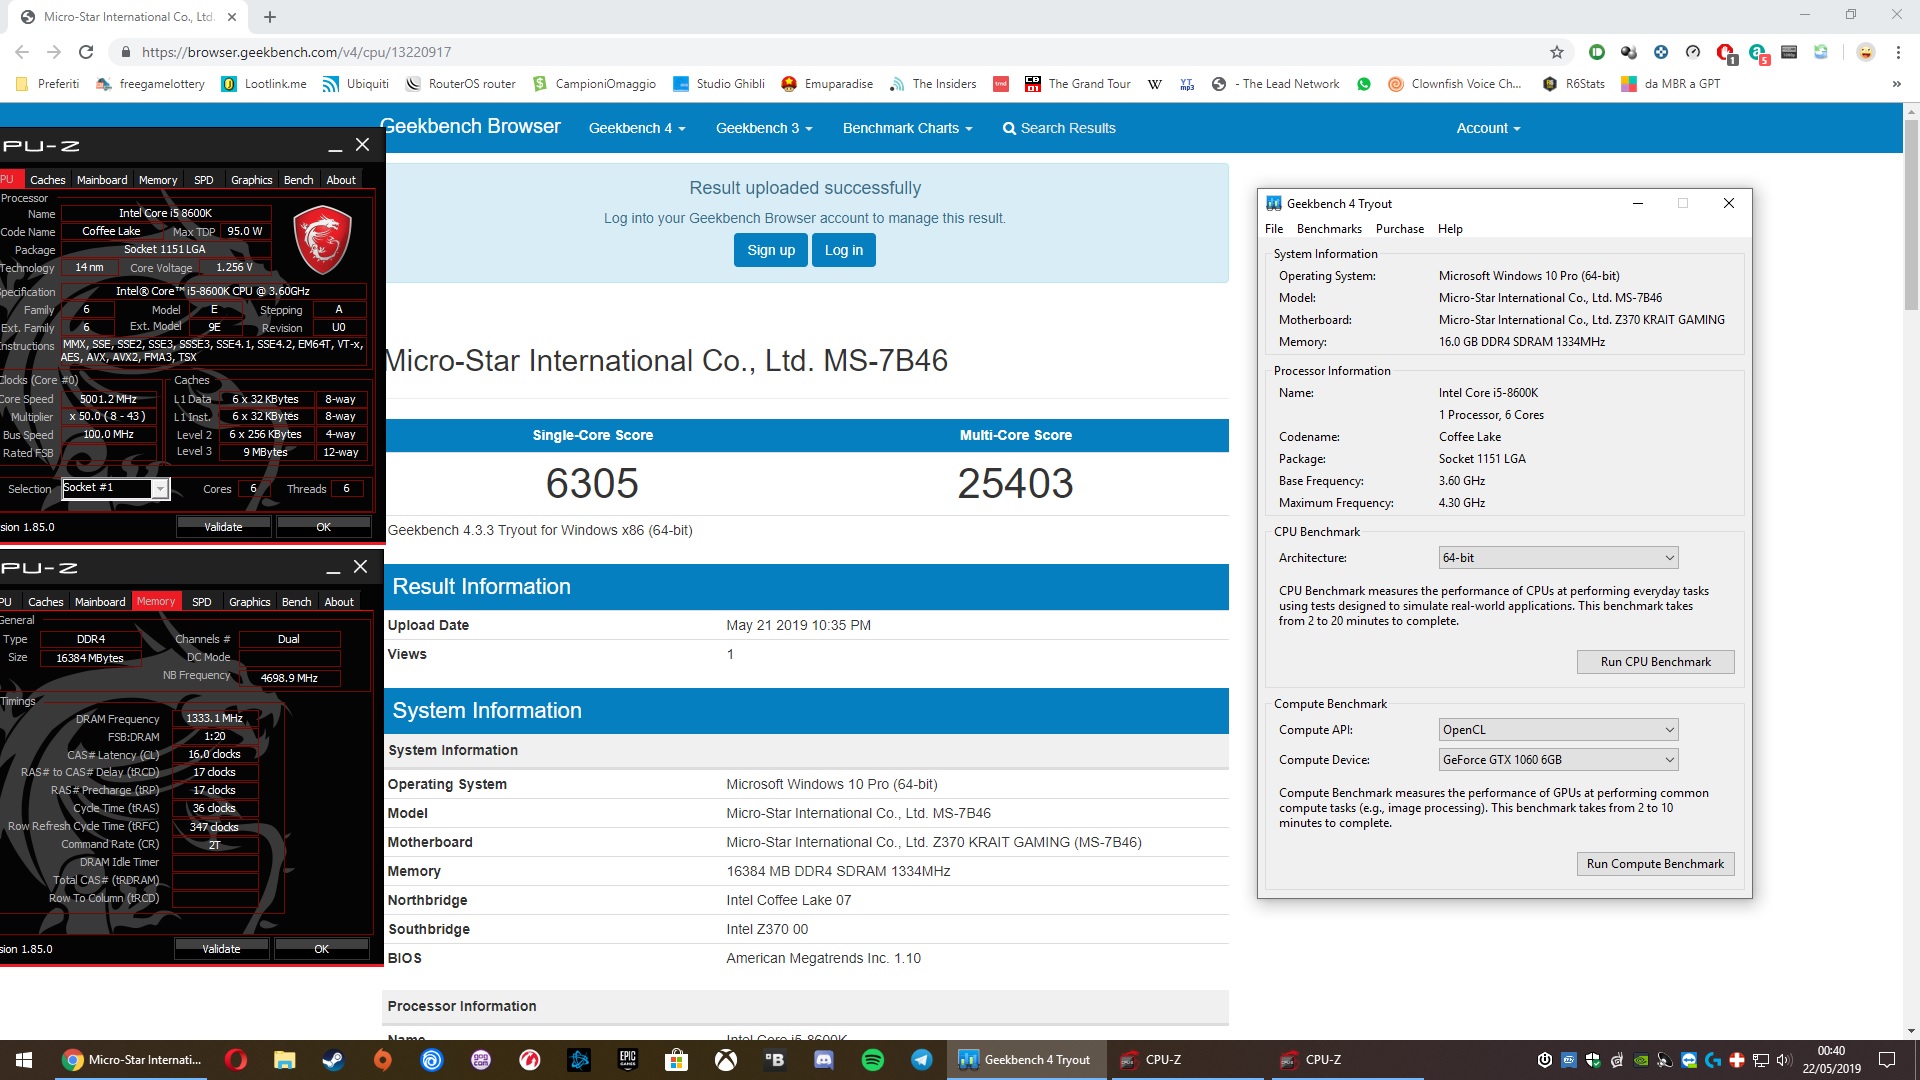Click the Geekbench Browser home link
Screen dimensions: 1920x1080
(x=470, y=126)
